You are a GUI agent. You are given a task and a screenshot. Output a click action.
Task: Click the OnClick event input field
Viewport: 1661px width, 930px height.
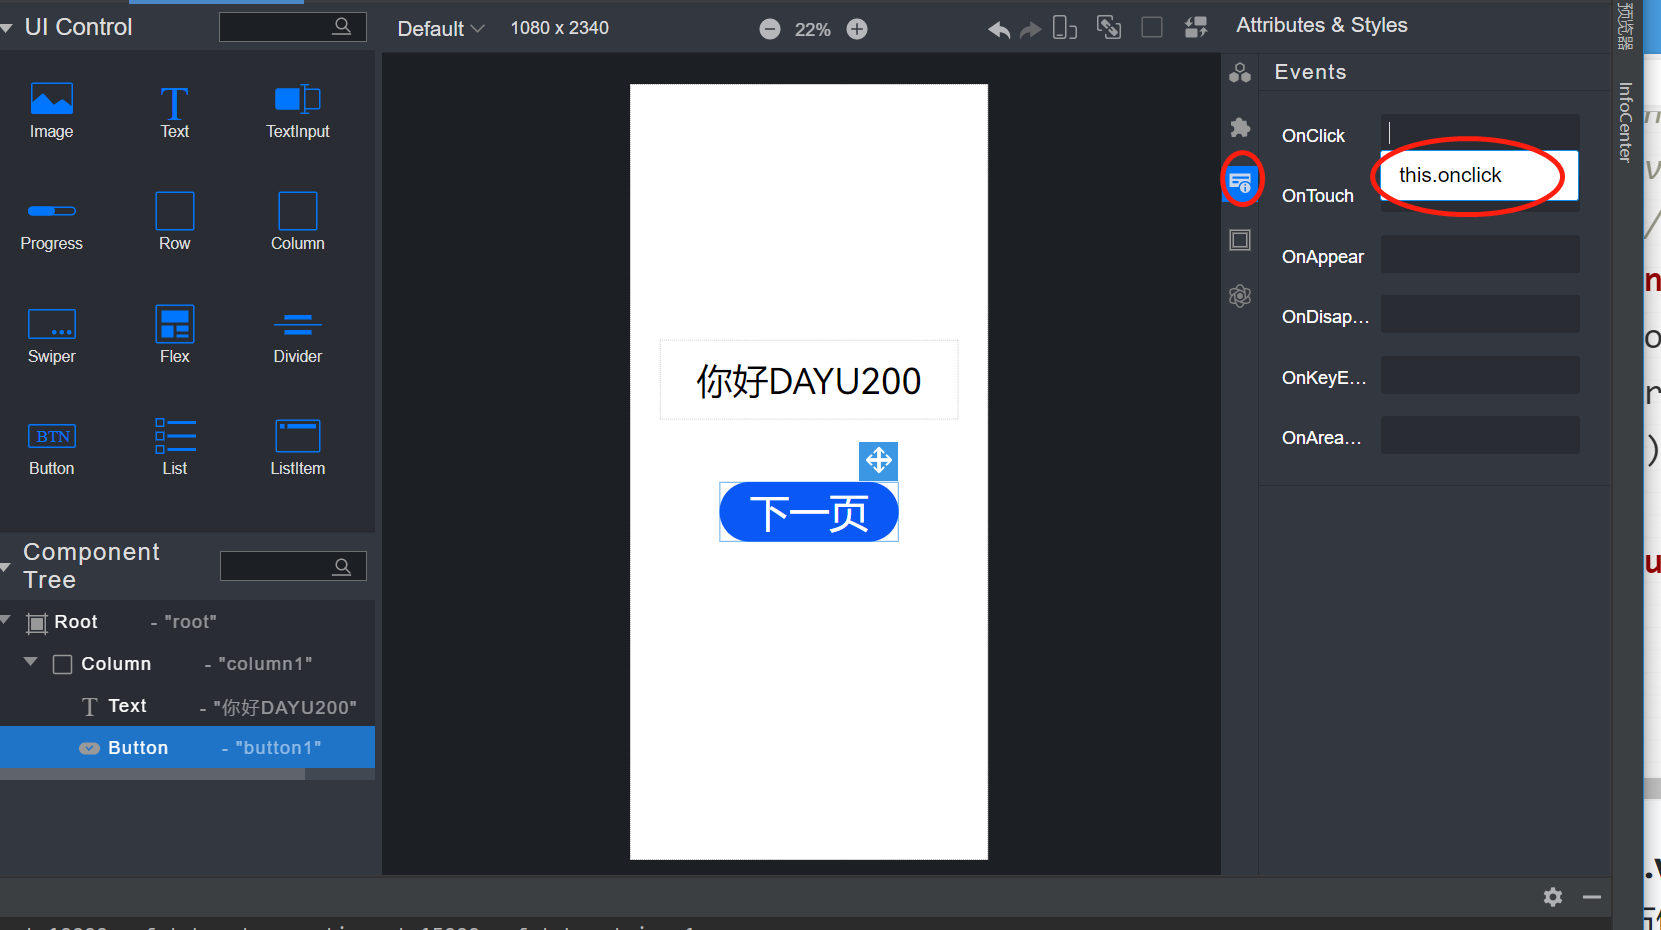pos(1480,132)
